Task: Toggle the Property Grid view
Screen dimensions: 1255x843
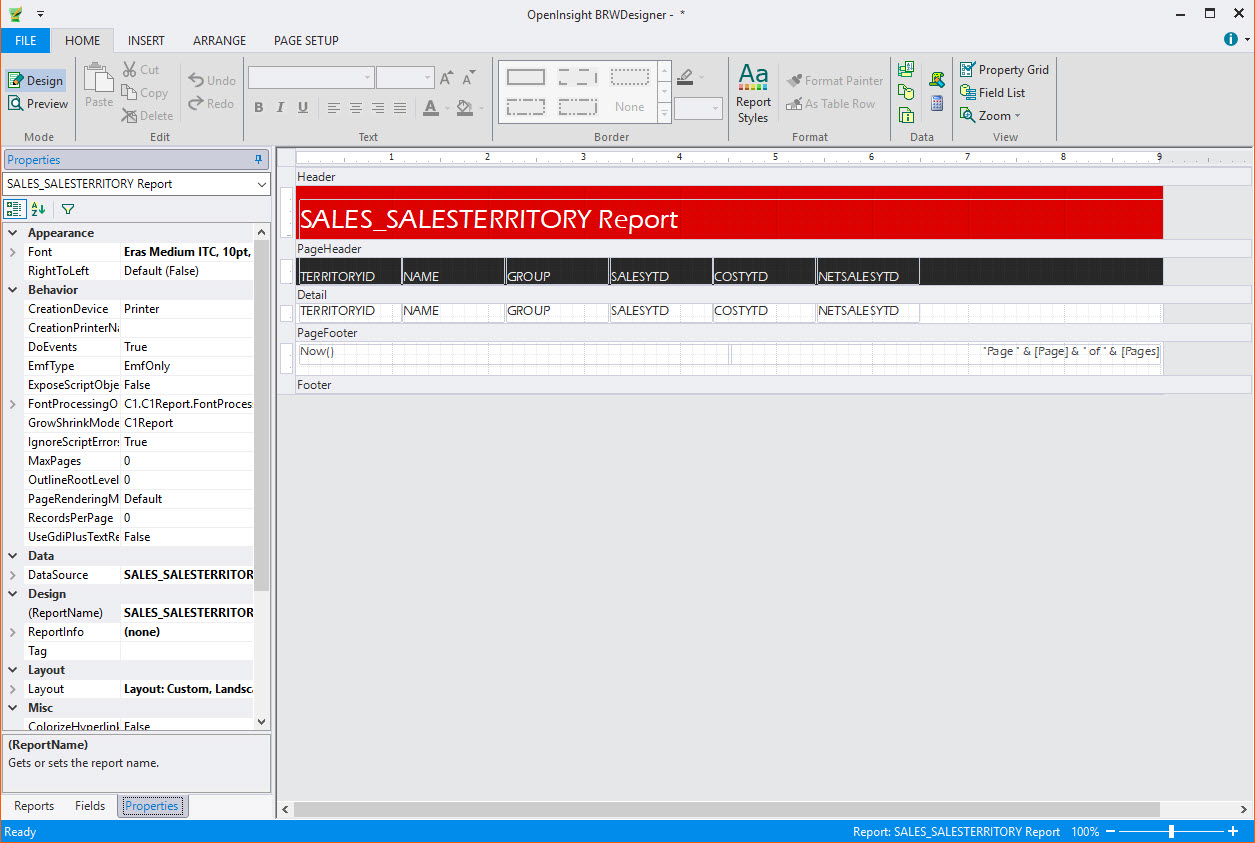Action: 1004,70
